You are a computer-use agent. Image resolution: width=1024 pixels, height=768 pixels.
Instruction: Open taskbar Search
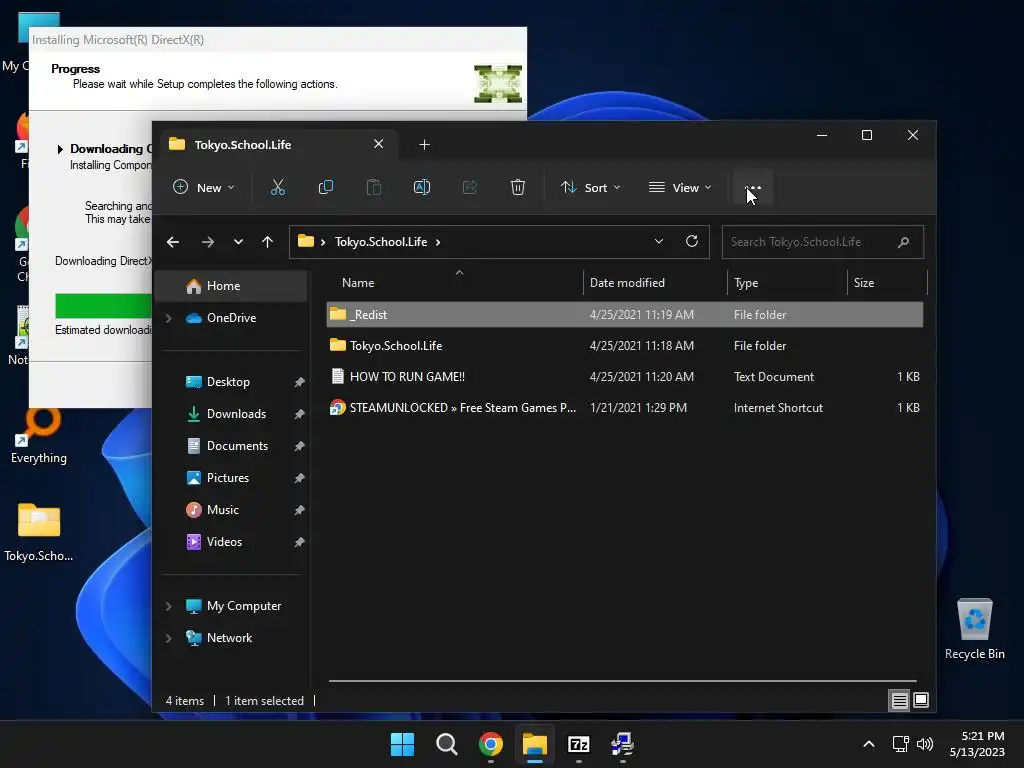[x=447, y=744]
